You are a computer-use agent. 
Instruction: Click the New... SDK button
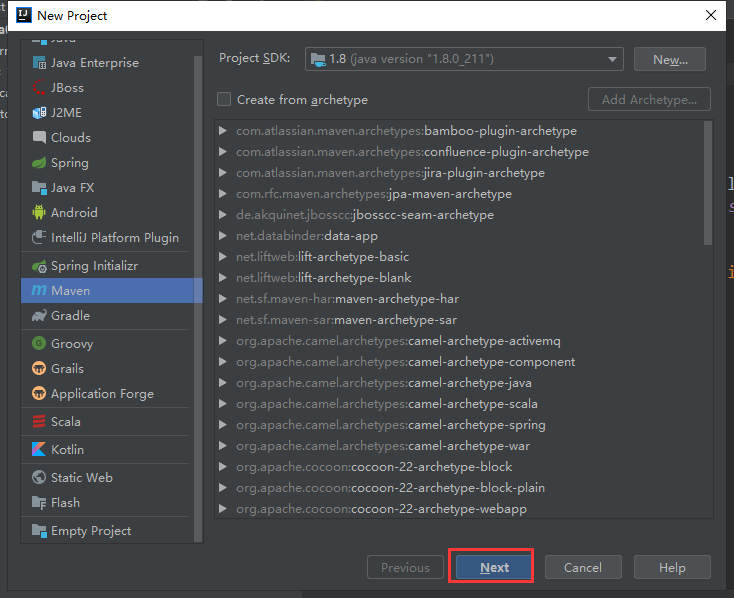pos(670,59)
